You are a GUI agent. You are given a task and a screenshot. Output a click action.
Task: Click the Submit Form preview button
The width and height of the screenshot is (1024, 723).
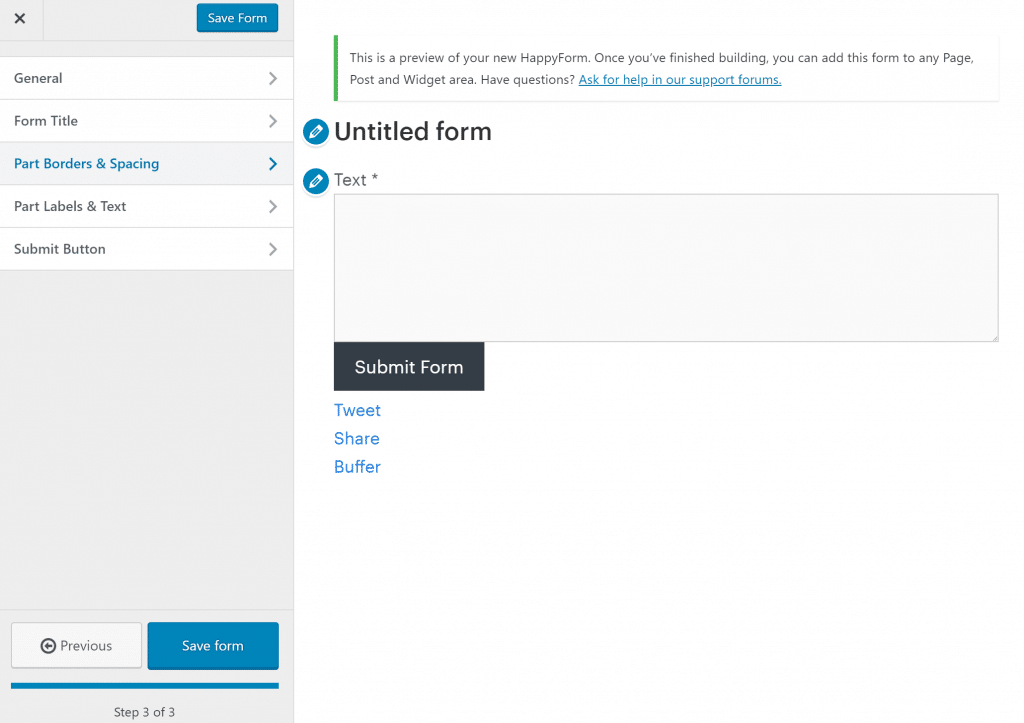point(408,366)
